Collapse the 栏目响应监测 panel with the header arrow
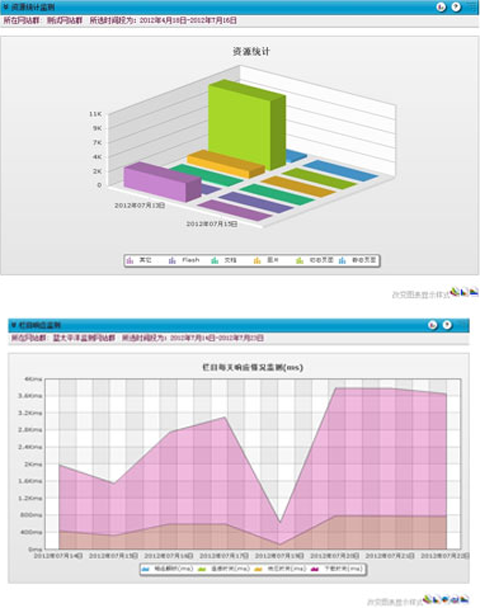Screen dimensions: 480x608 [x=14, y=325]
